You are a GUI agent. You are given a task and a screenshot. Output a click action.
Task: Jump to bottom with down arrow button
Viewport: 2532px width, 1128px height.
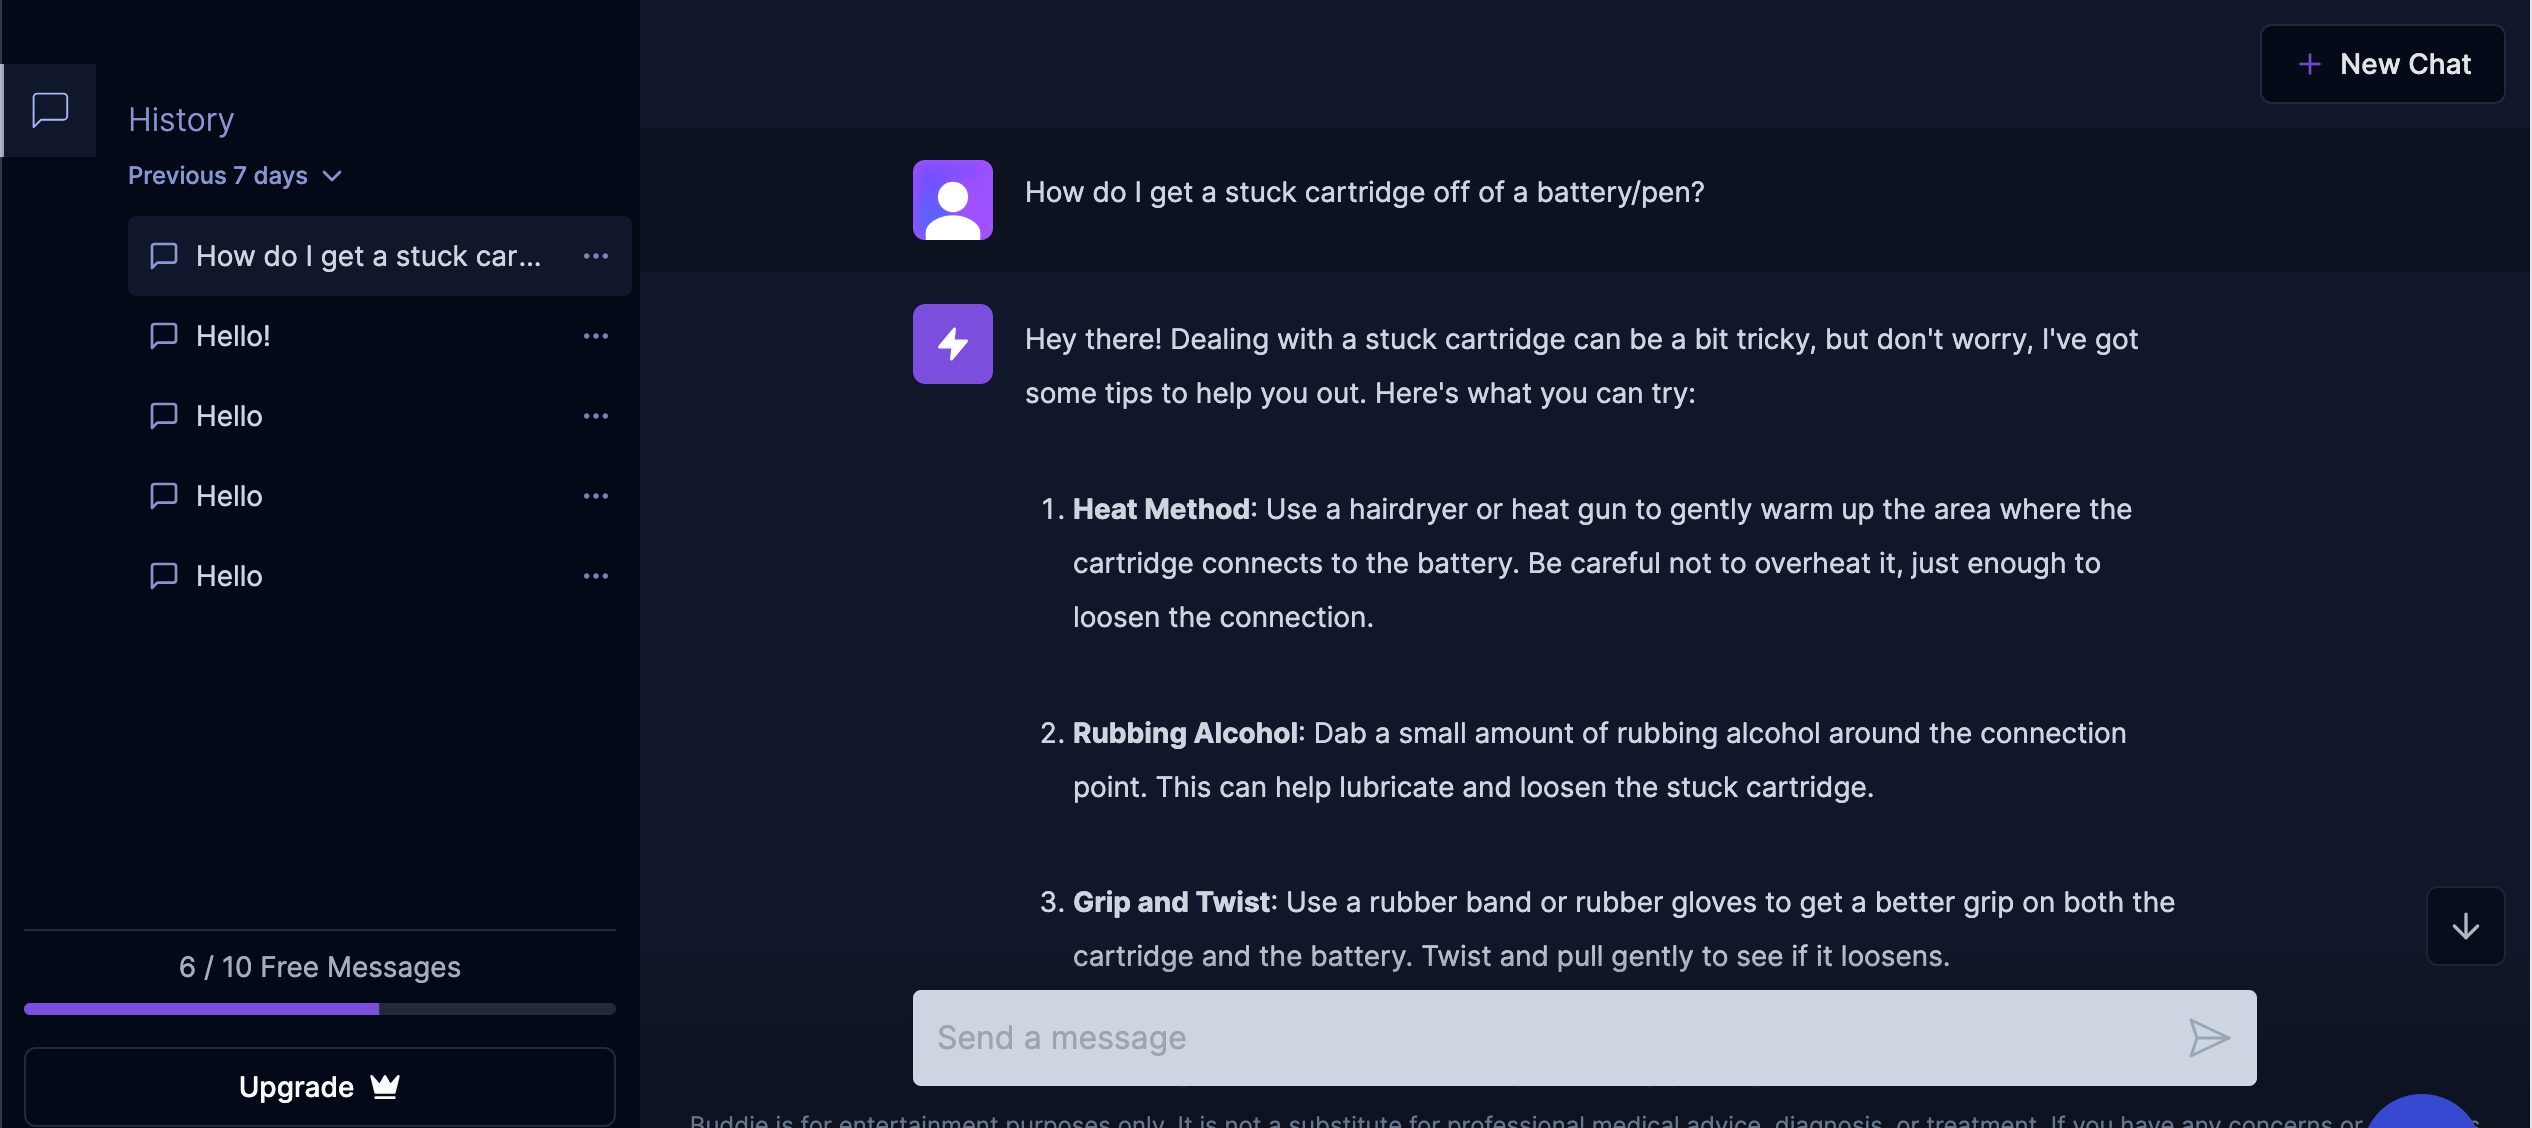(x=2465, y=926)
